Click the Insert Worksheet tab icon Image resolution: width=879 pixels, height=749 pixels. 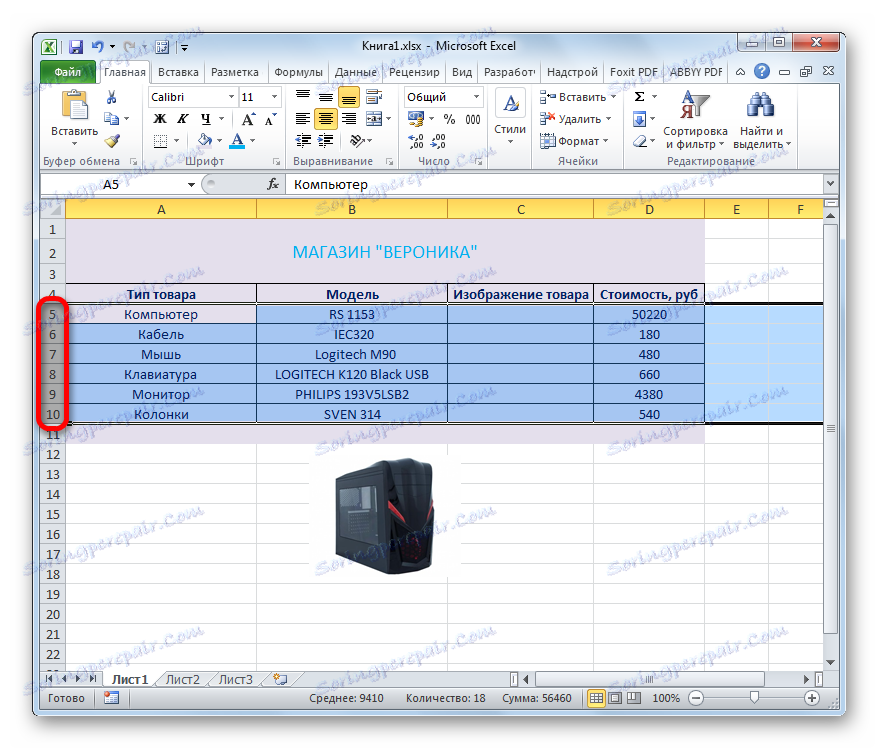[280, 679]
